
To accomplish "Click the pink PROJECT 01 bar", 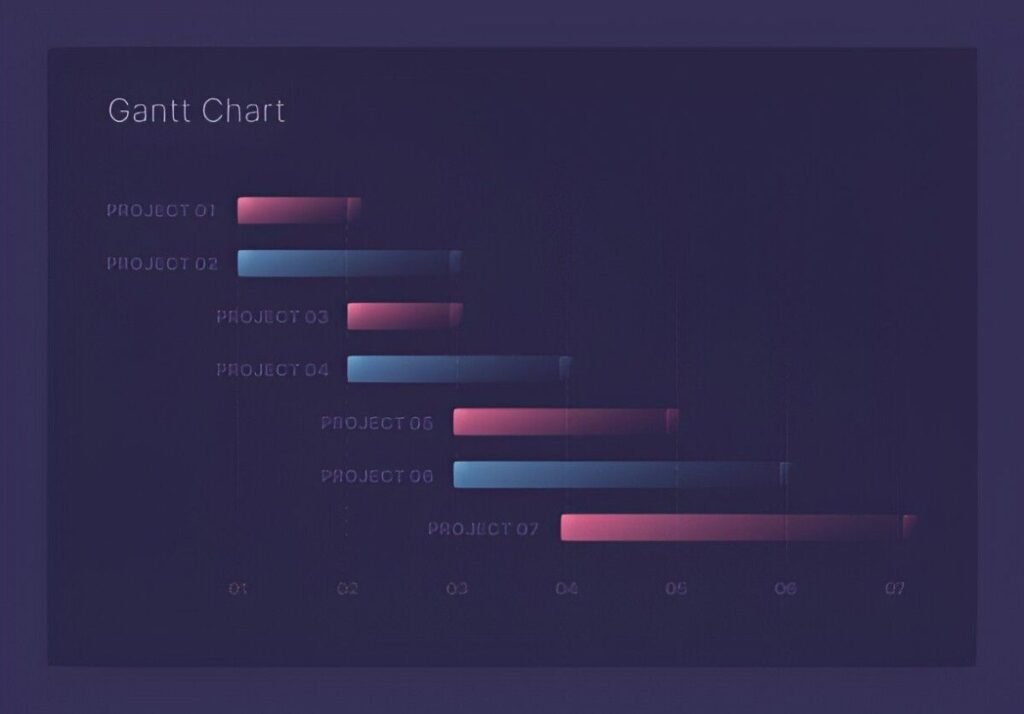I will coord(295,210).
